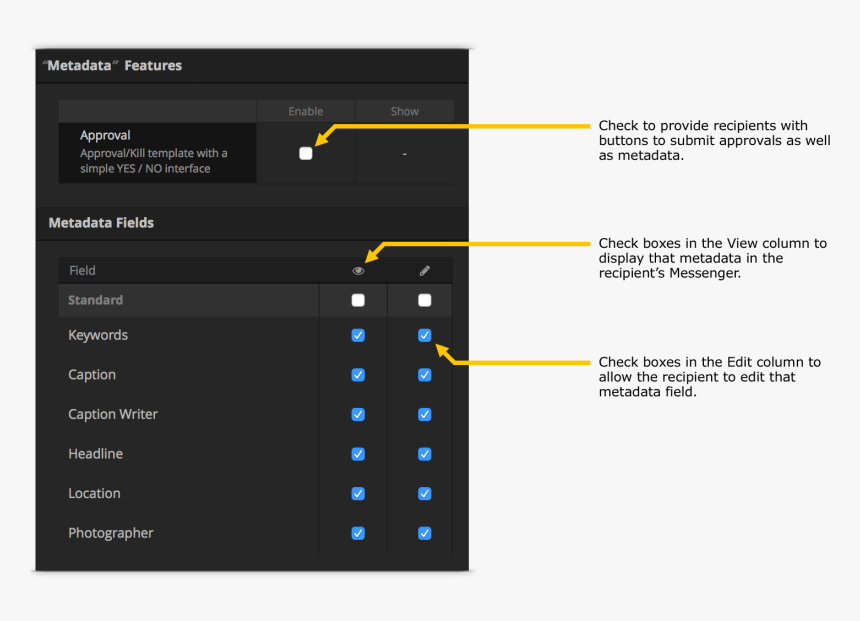
Task: Select the Standard group row label
Action: click(x=96, y=300)
